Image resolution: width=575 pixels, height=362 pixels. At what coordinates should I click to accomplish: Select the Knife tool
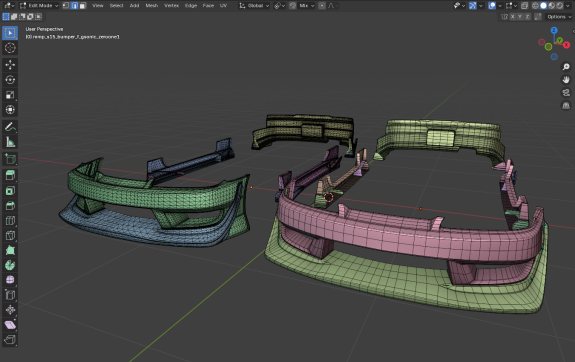pos(10,235)
